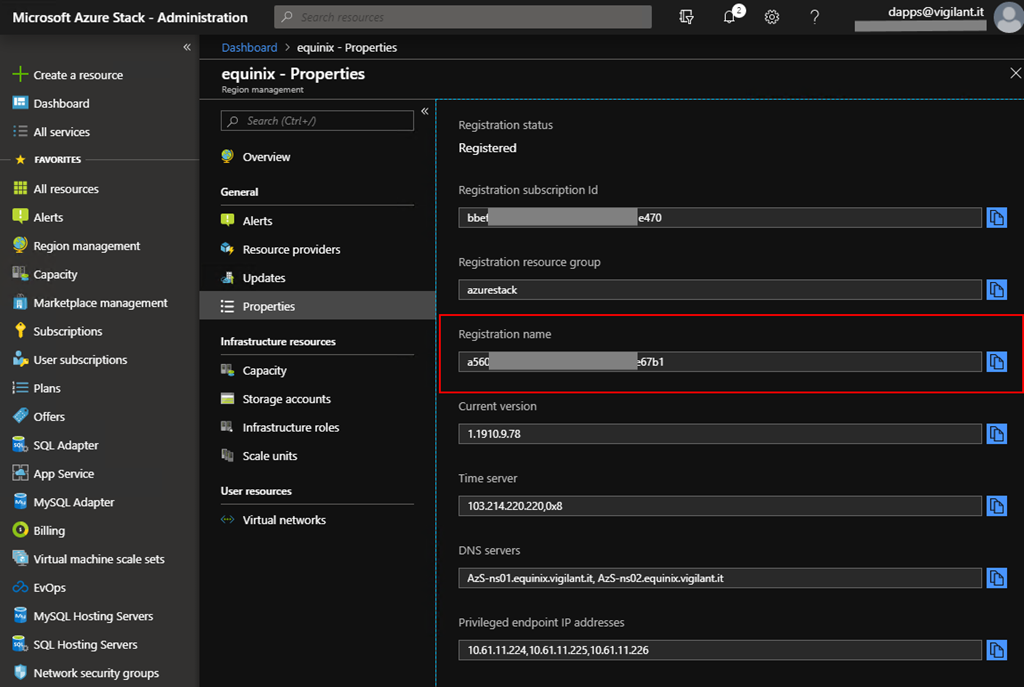Image resolution: width=1024 pixels, height=687 pixels.
Task: Click the Search resources box
Action: (x=462, y=17)
